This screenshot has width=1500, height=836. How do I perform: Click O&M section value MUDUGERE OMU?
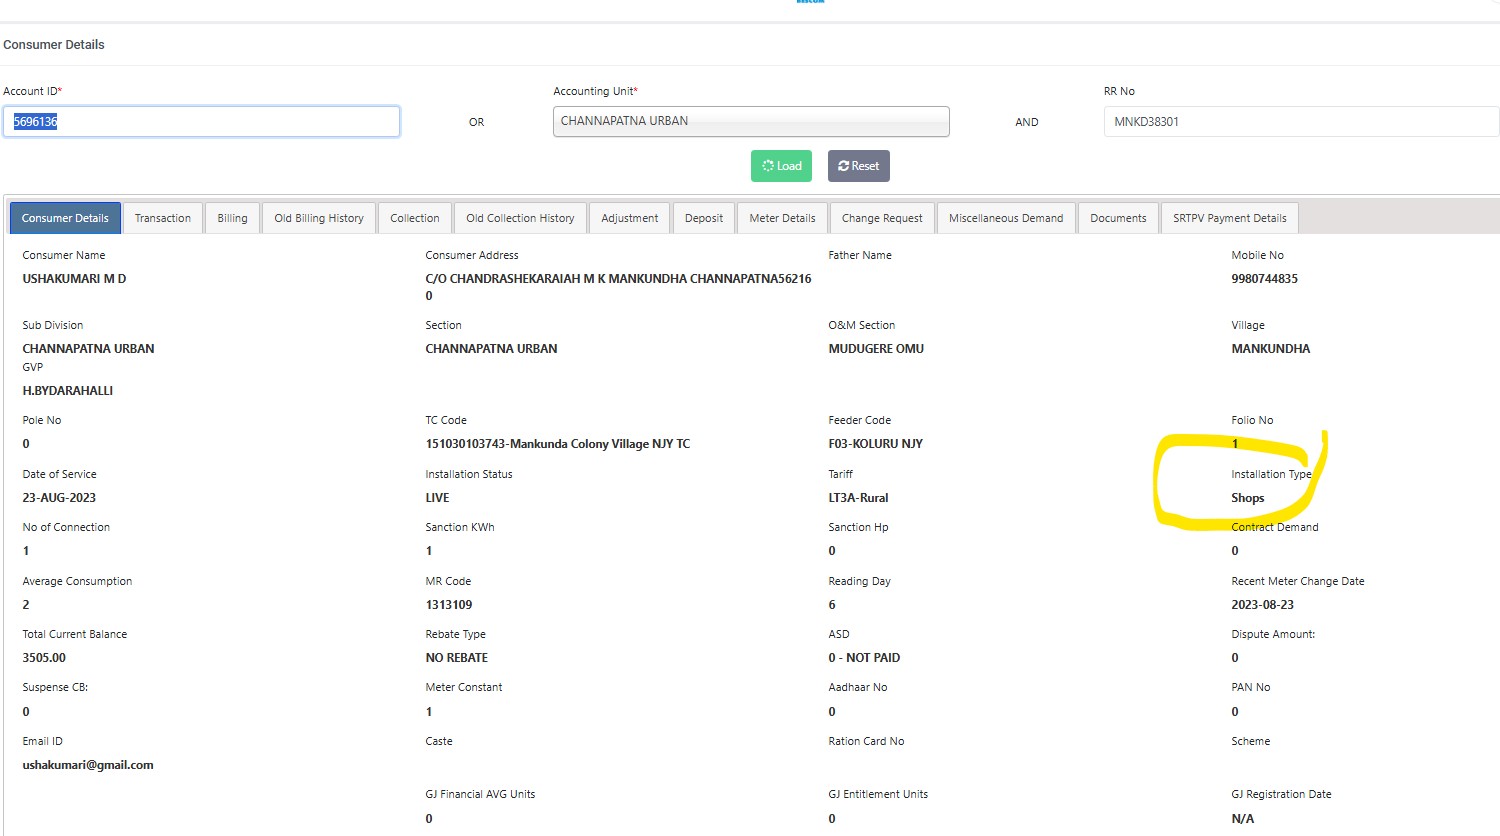click(x=876, y=349)
